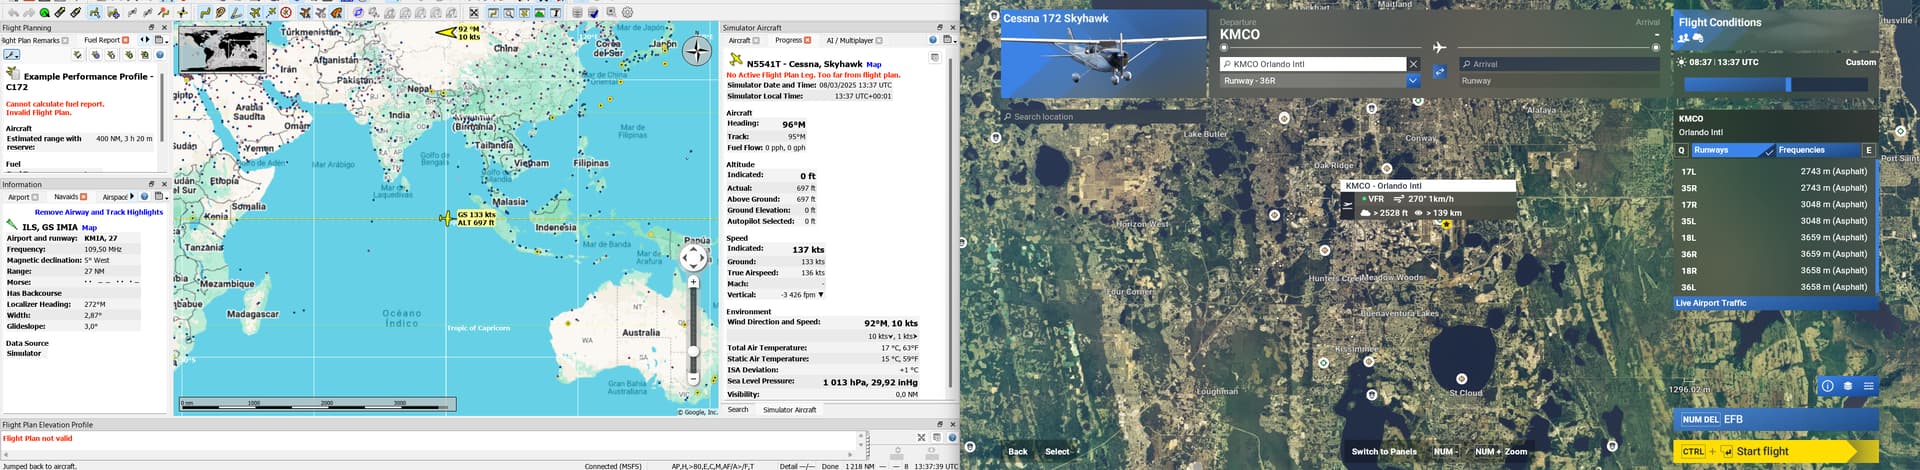Click Remove Airway and Track Highlights link
Image resolution: width=1920 pixels, height=470 pixels.
(99, 212)
